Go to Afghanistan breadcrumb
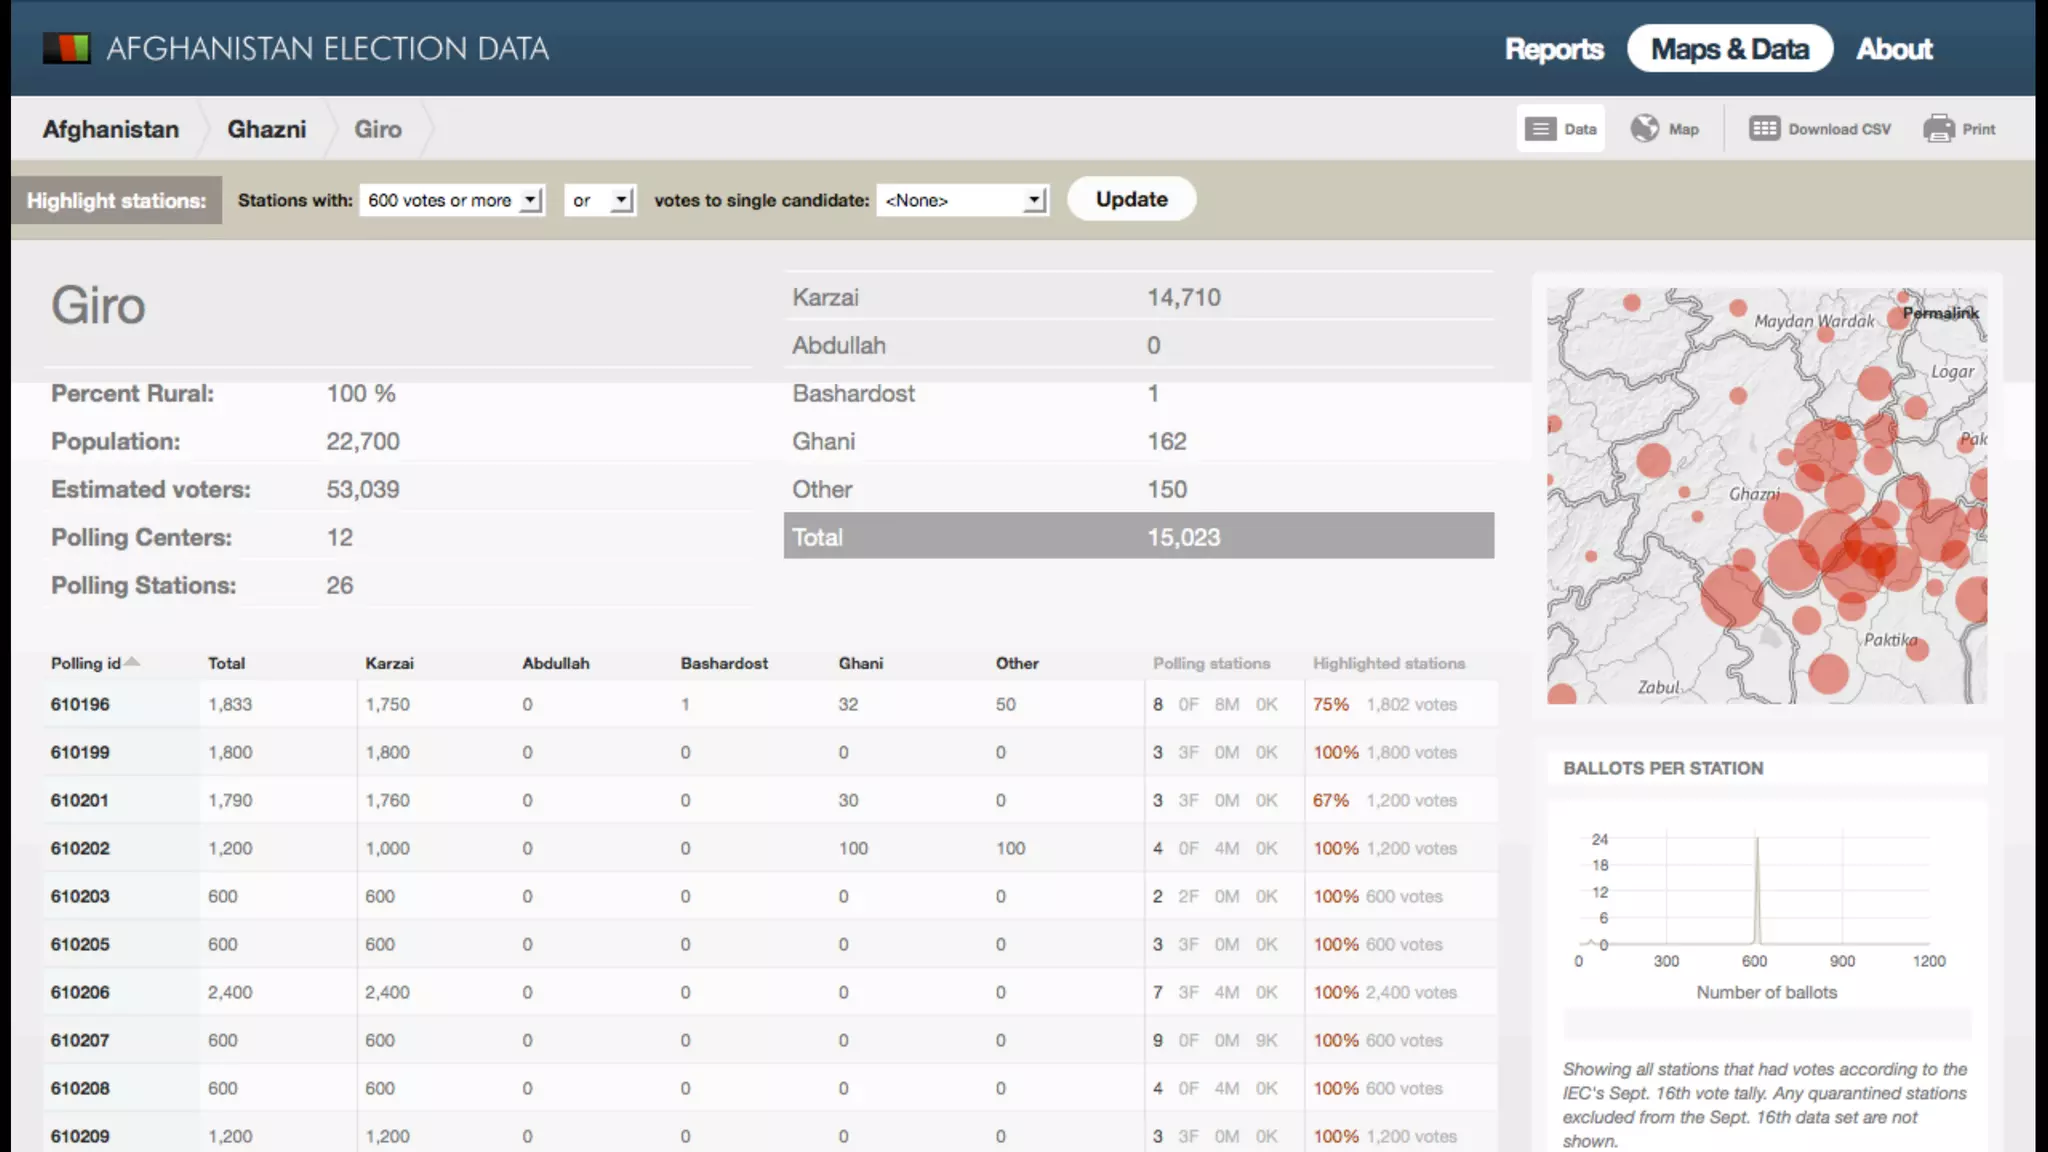This screenshot has height=1152, width=2048. (111, 129)
